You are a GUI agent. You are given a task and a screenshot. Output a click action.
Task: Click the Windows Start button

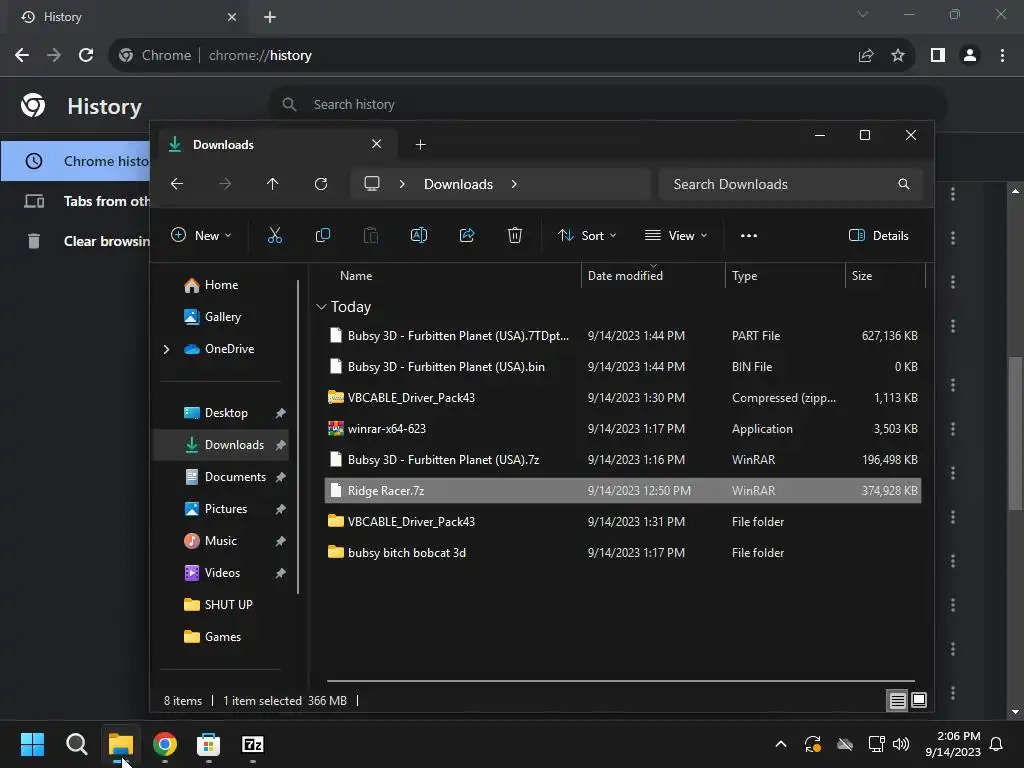point(32,744)
